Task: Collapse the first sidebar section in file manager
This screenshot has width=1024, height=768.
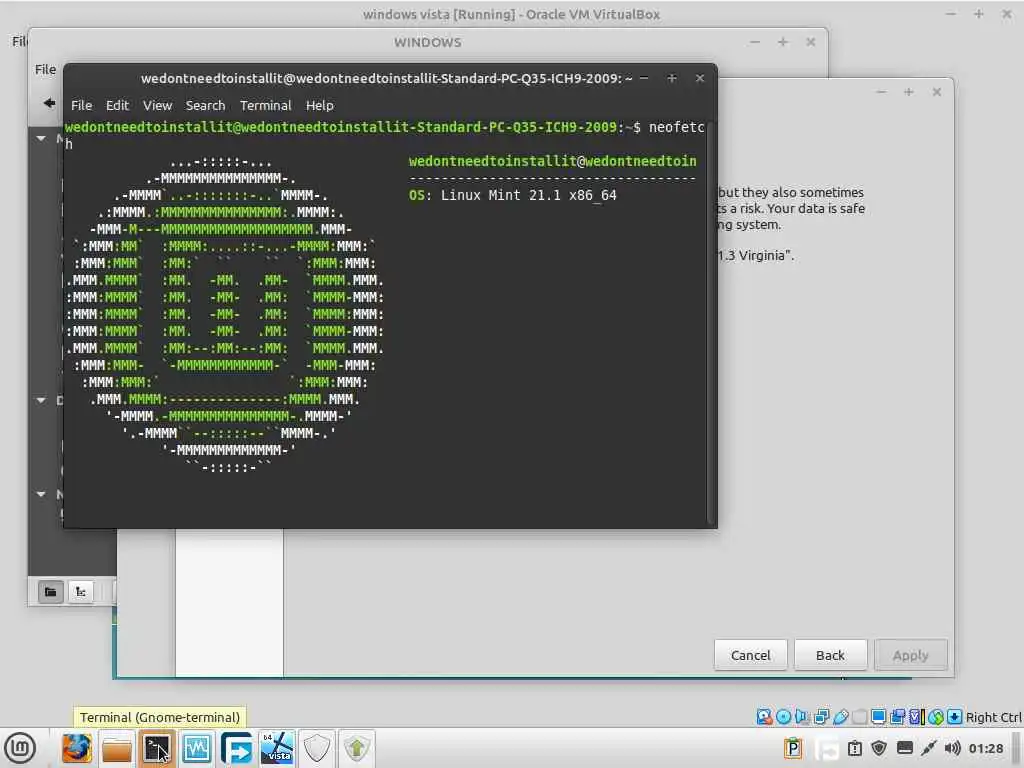Action: [x=41, y=138]
